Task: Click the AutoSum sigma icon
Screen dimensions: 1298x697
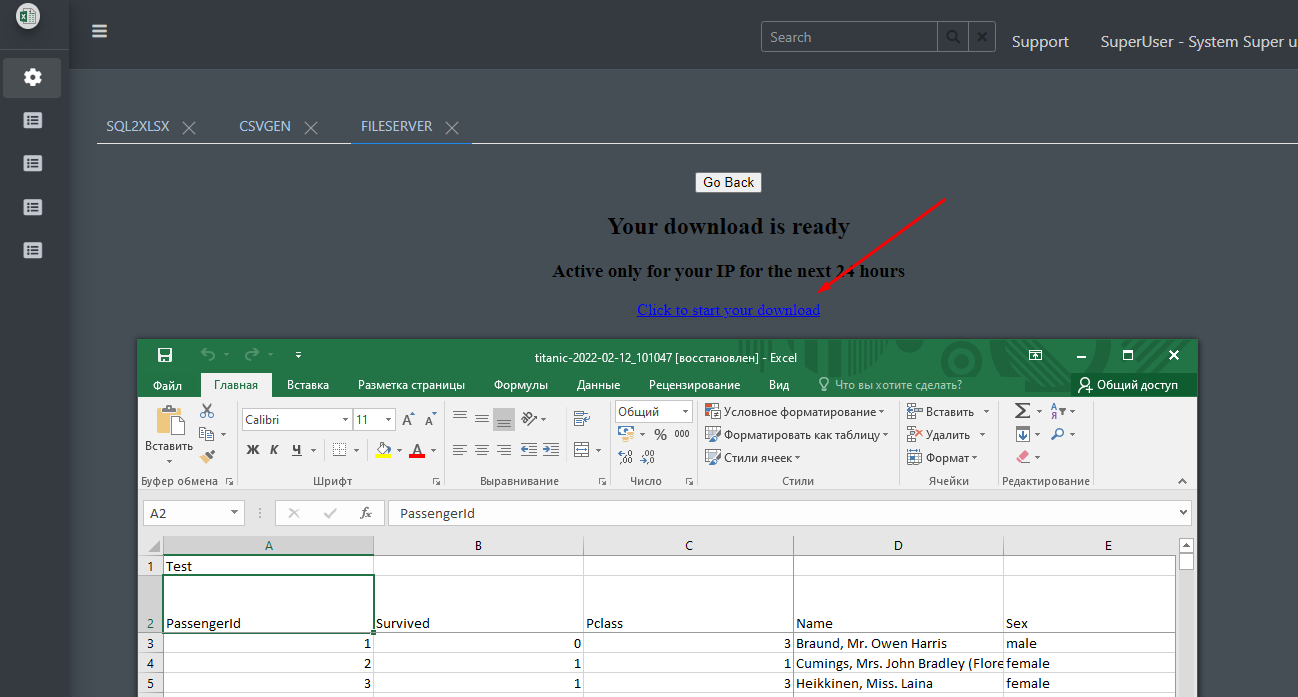Action: 1021,411
